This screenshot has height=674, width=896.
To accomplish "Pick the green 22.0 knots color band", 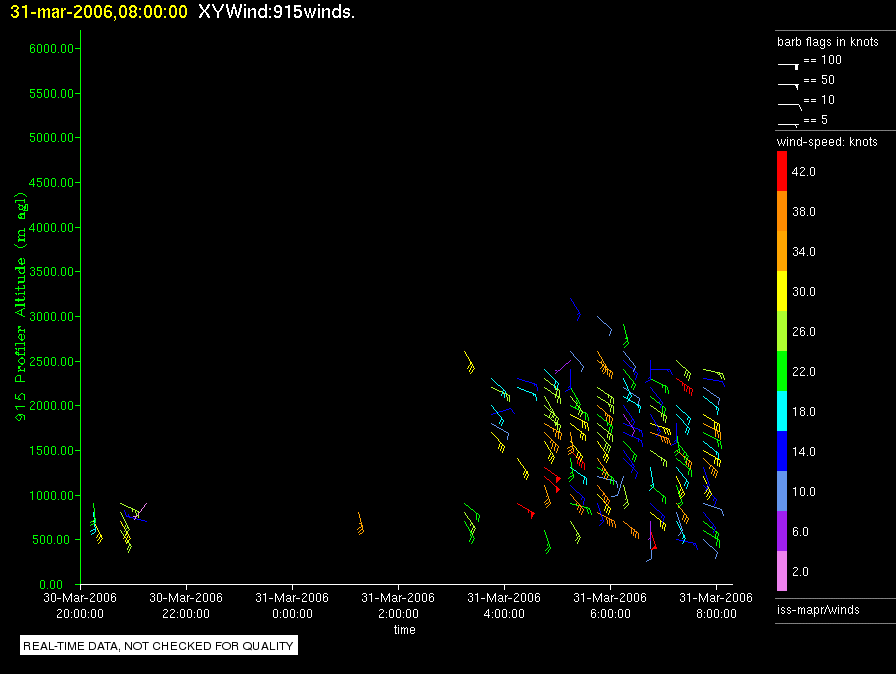I will coord(783,371).
